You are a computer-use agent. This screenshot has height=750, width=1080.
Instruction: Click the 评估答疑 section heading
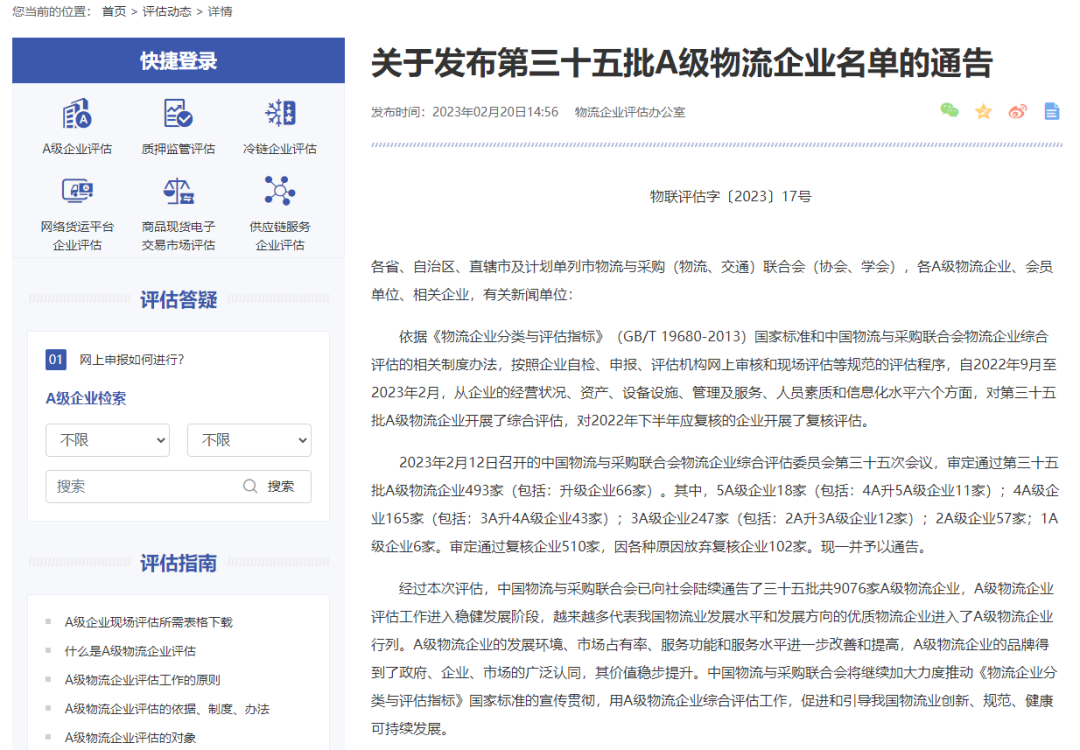coord(178,300)
